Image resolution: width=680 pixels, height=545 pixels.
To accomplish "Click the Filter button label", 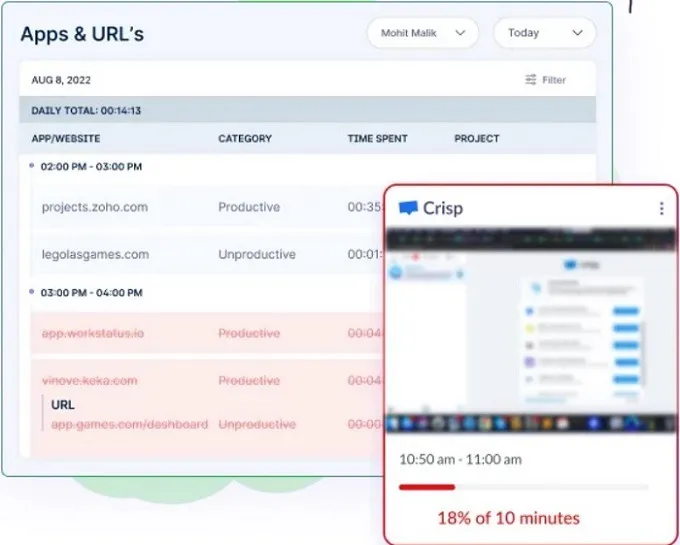I will [554, 80].
